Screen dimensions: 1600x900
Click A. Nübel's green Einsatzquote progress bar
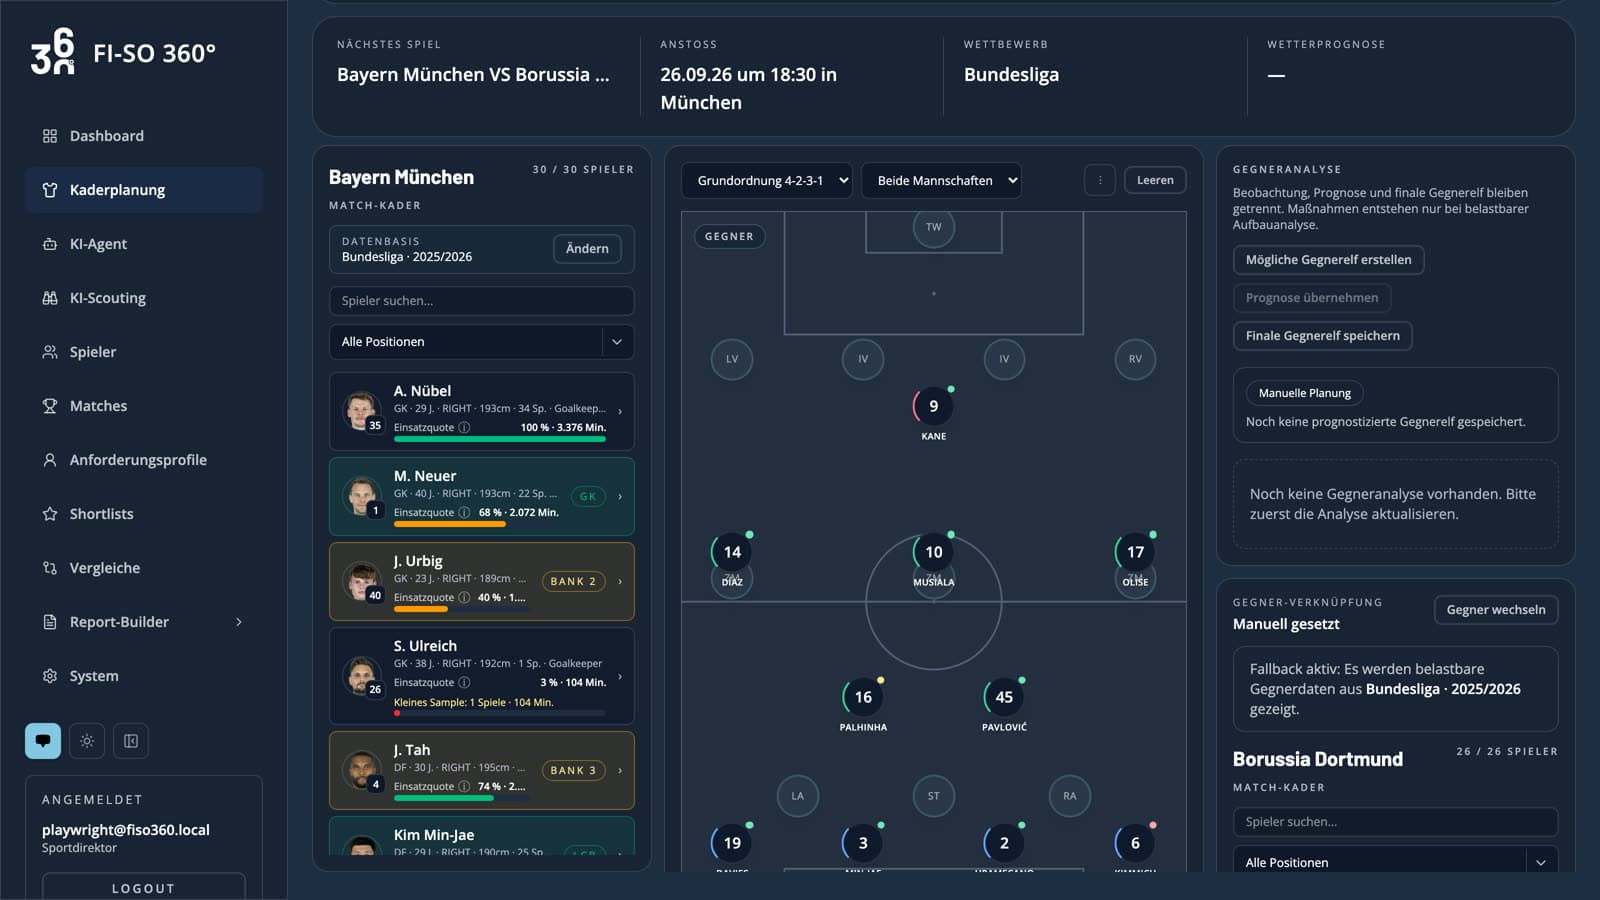tap(500, 439)
